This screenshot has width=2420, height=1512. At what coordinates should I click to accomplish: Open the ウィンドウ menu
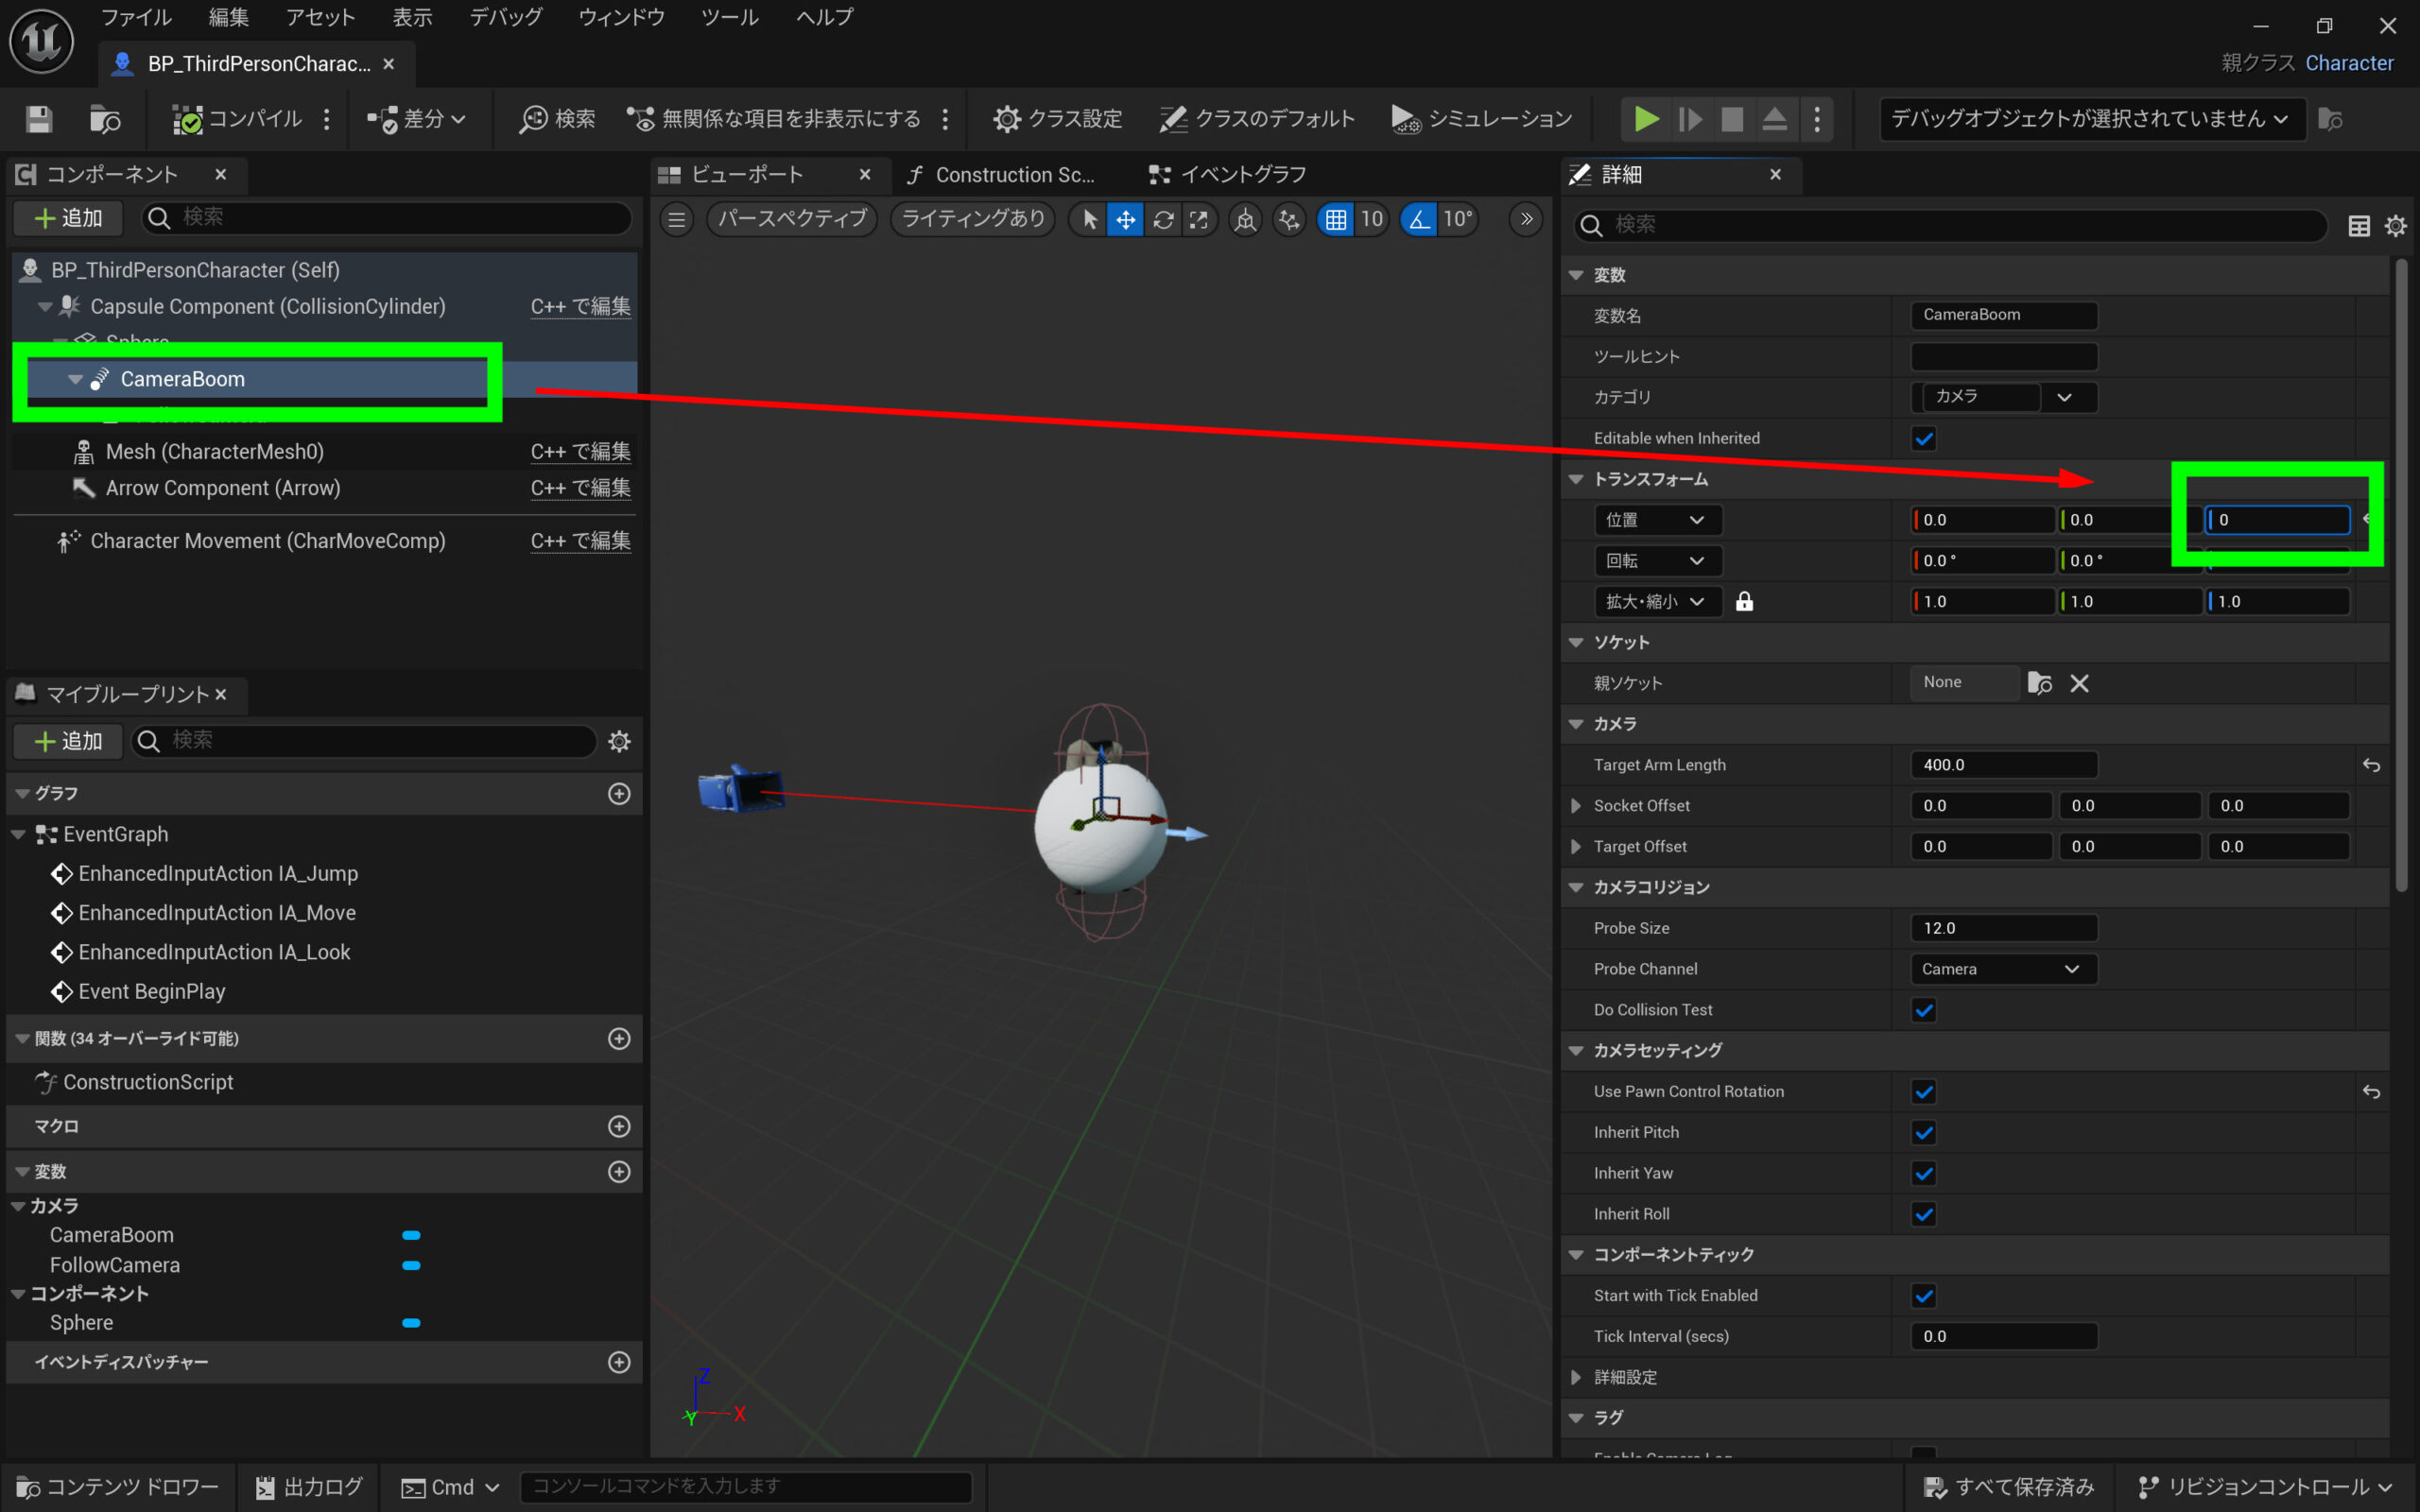621,17
